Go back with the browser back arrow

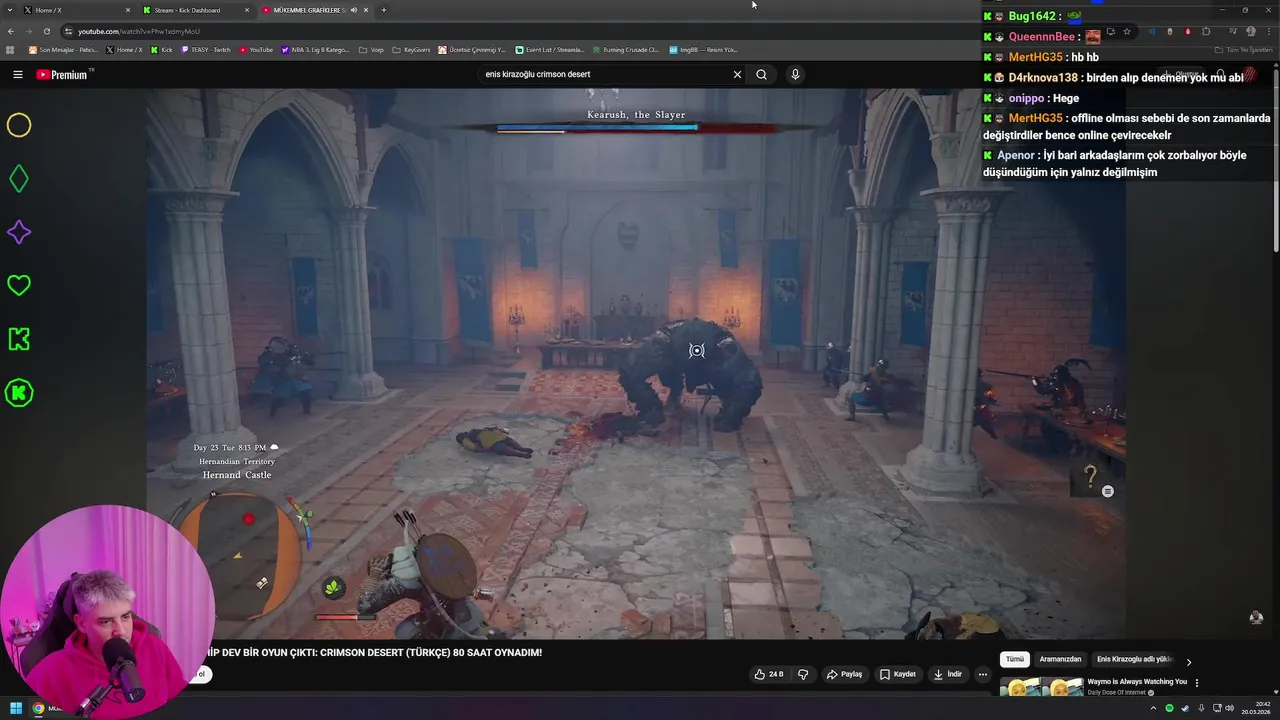12,31
